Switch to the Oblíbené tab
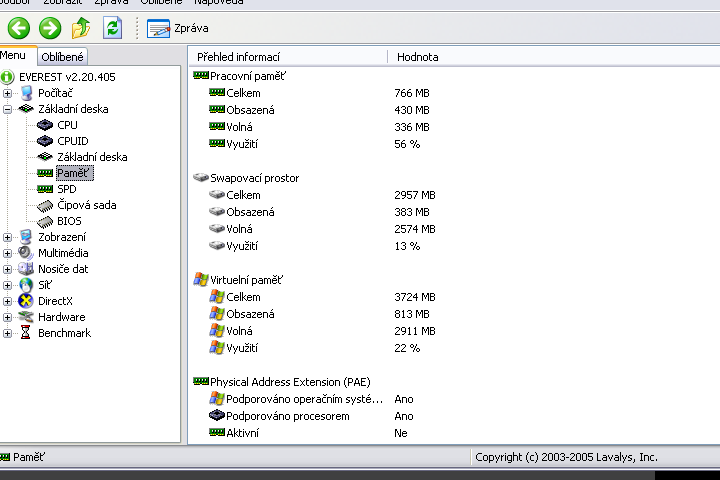The width and height of the screenshot is (720, 480). [x=63, y=57]
